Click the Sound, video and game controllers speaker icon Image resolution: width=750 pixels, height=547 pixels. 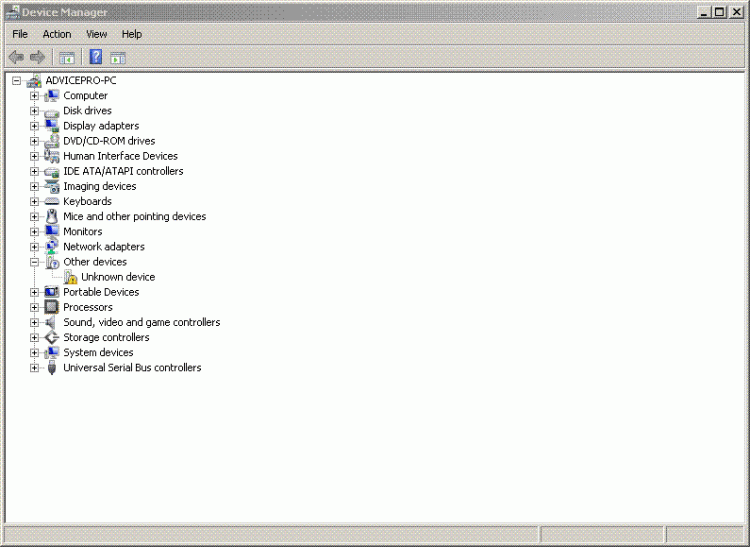[51, 322]
